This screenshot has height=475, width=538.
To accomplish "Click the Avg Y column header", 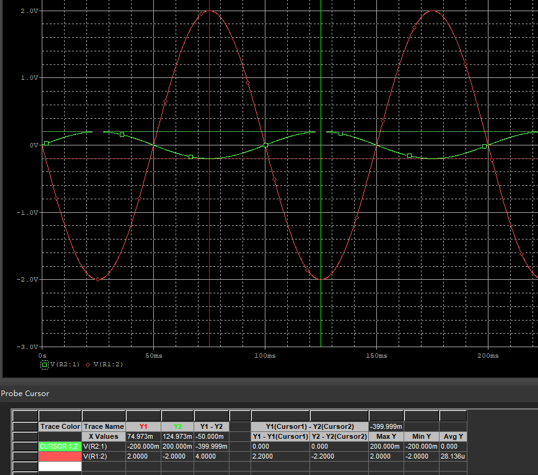I will (453, 437).
